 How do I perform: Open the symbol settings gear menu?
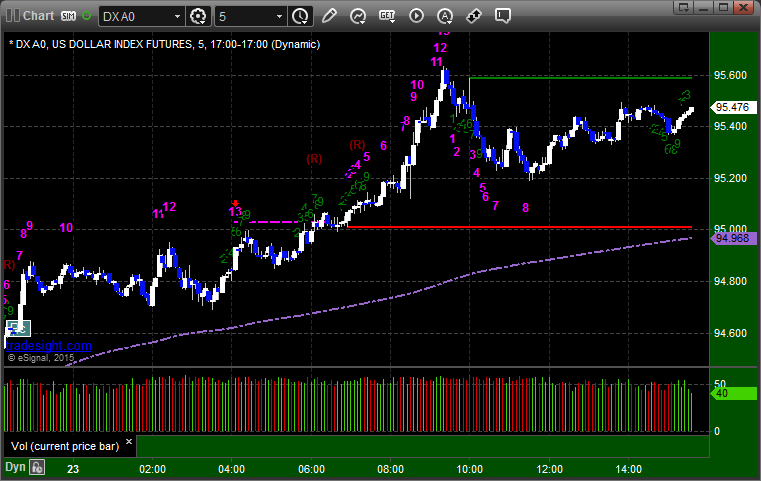tap(198, 17)
